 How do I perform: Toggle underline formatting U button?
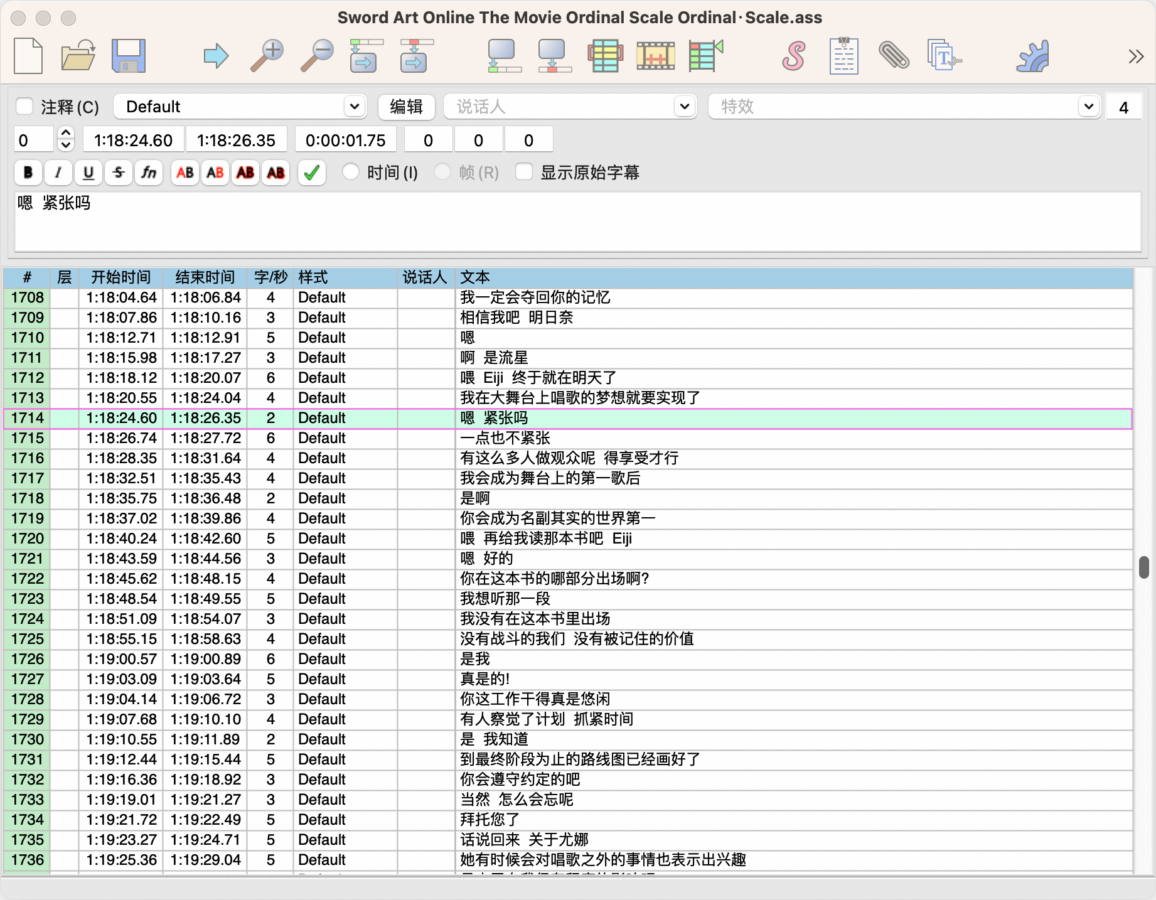(x=88, y=172)
